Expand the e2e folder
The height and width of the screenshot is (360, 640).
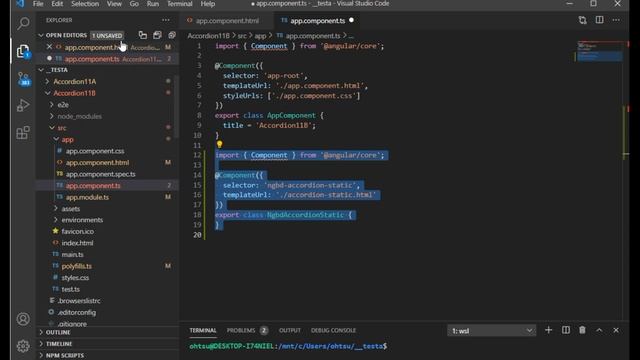tap(63, 104)
